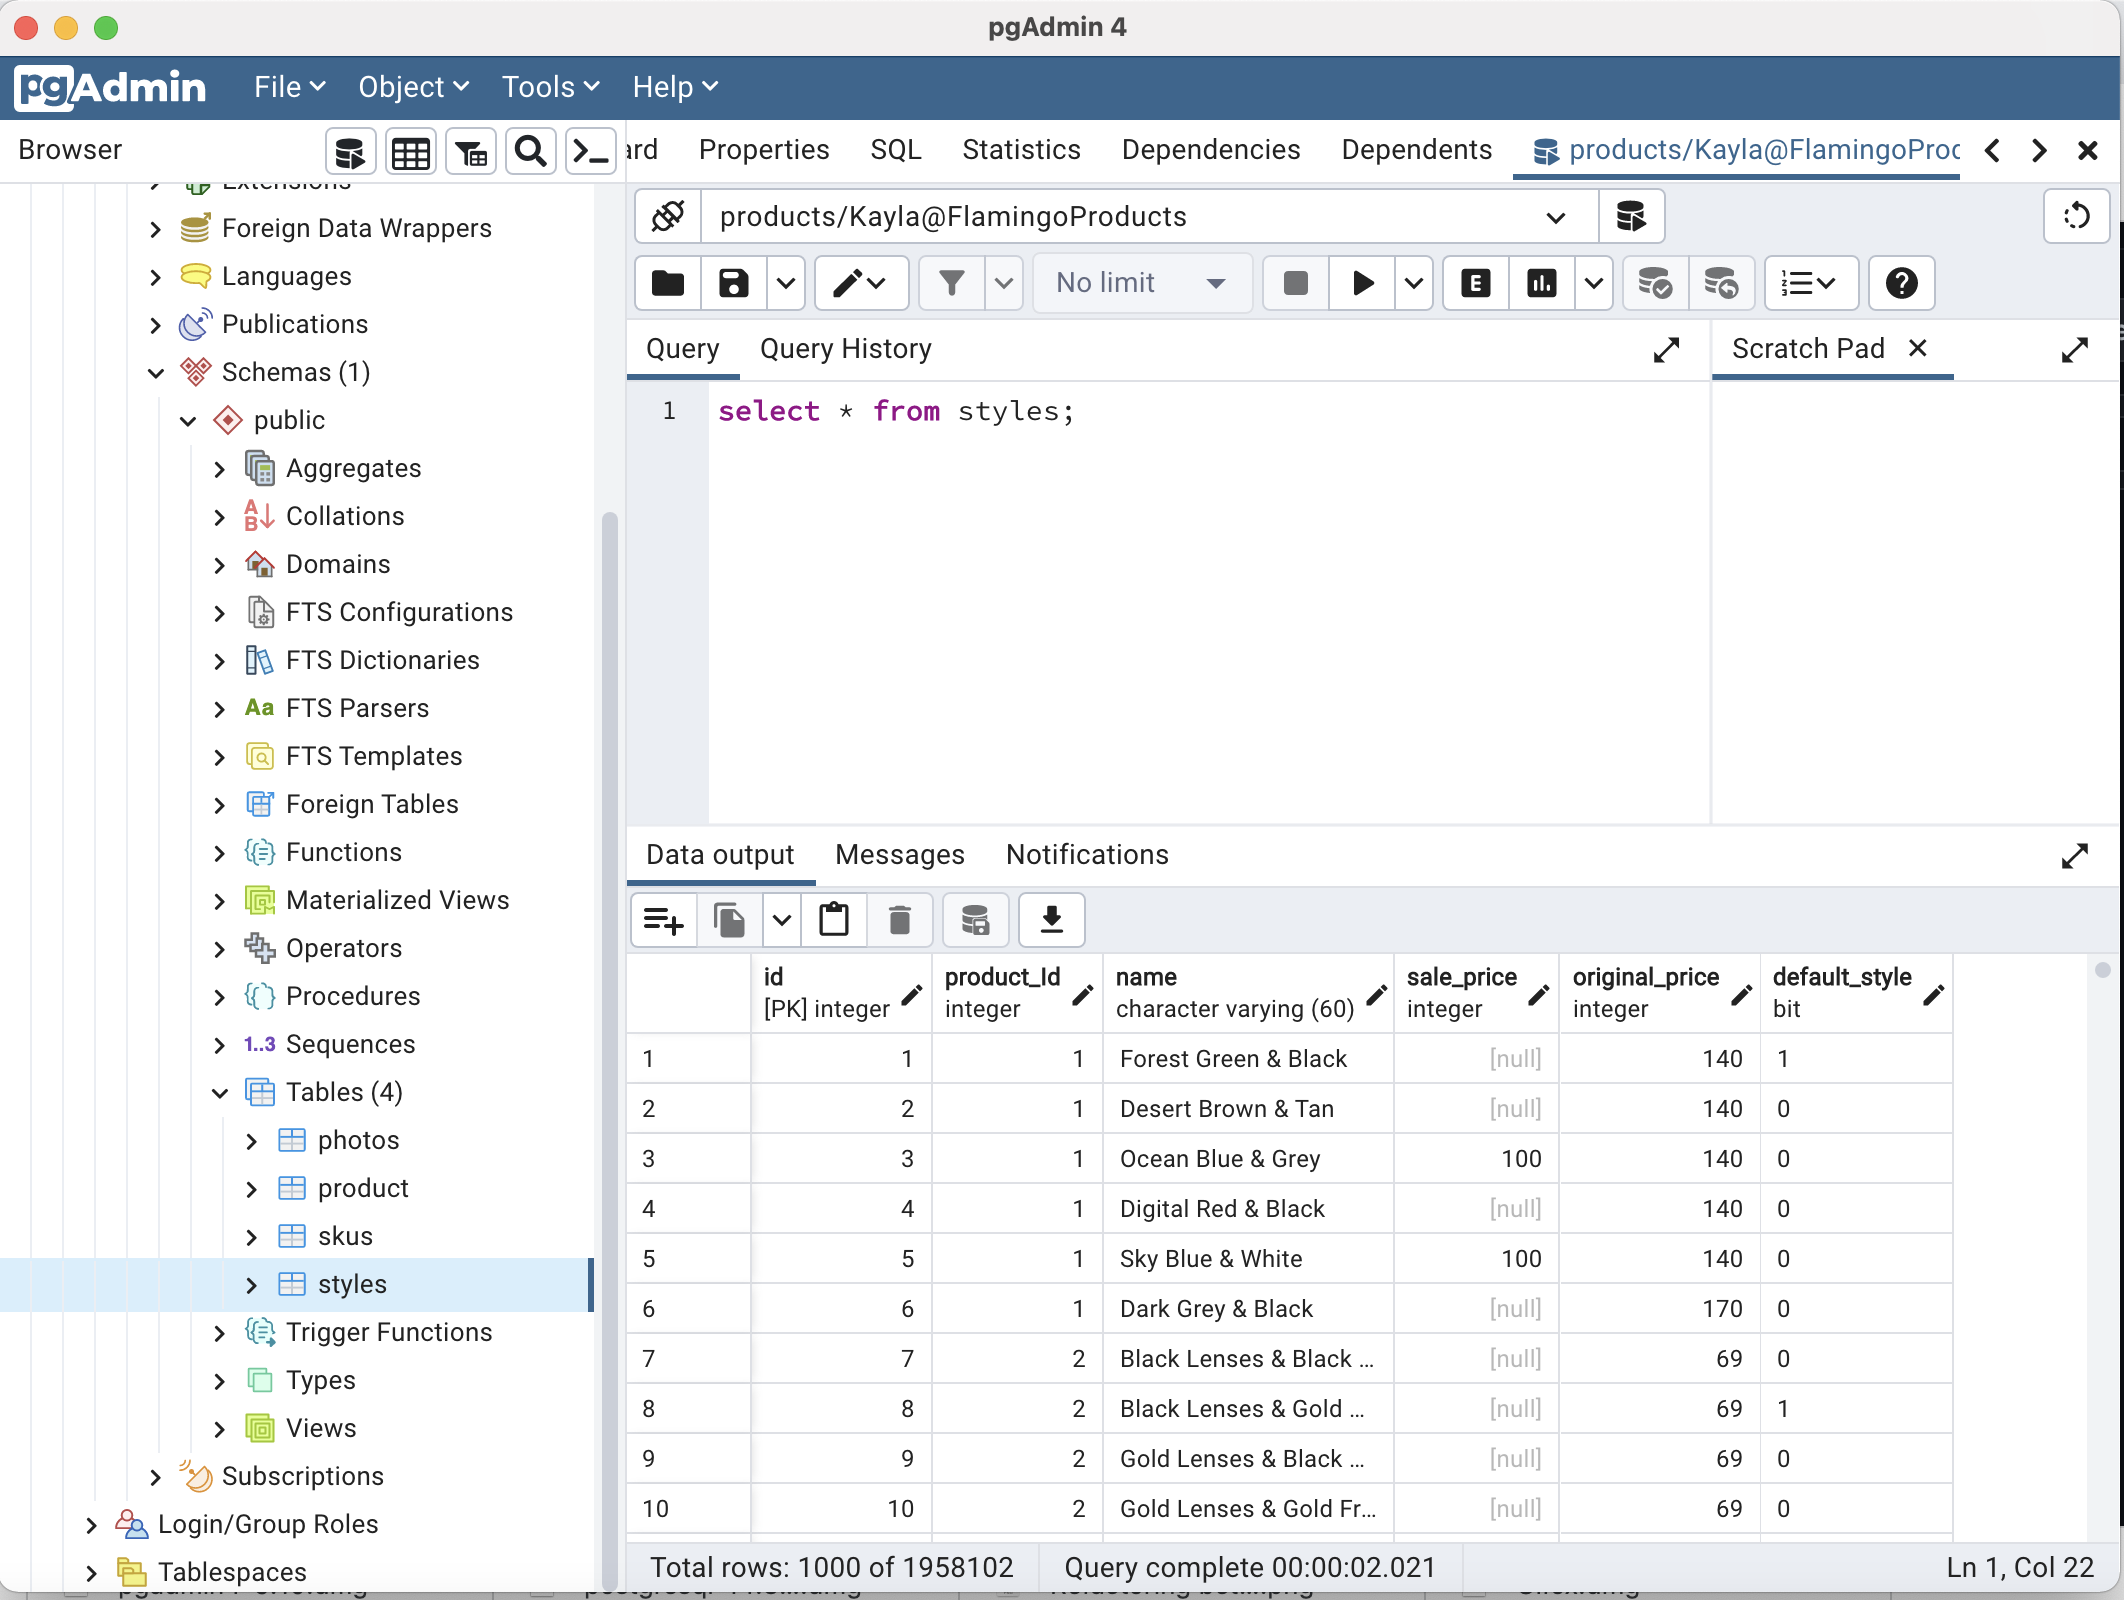The image size is (2124, 1600).
Task: Click the Explain Analyze chart icon
Action: (1541, 283)
